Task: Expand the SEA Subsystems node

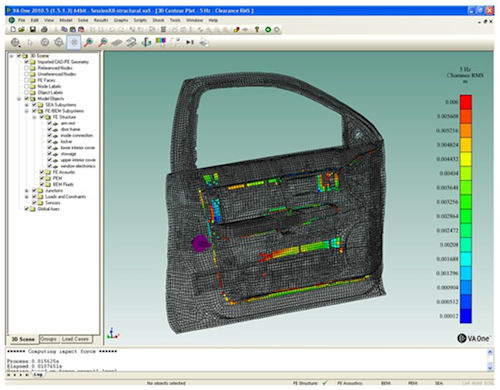Action: [x=27, y=105]
